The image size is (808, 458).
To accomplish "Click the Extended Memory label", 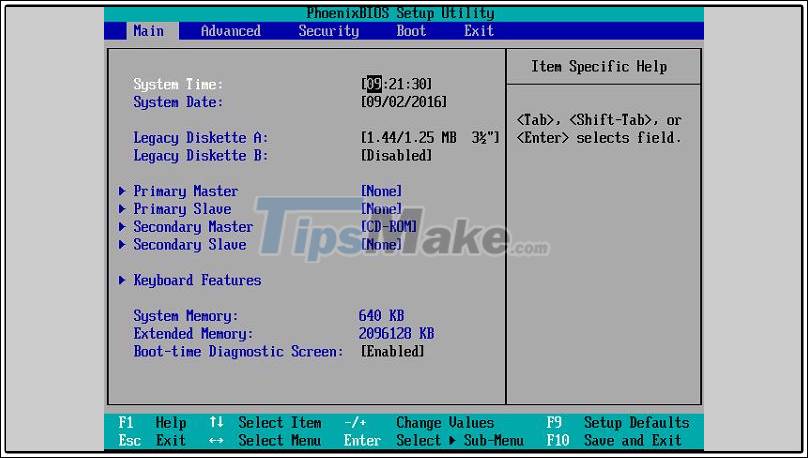I will point(193,333).
